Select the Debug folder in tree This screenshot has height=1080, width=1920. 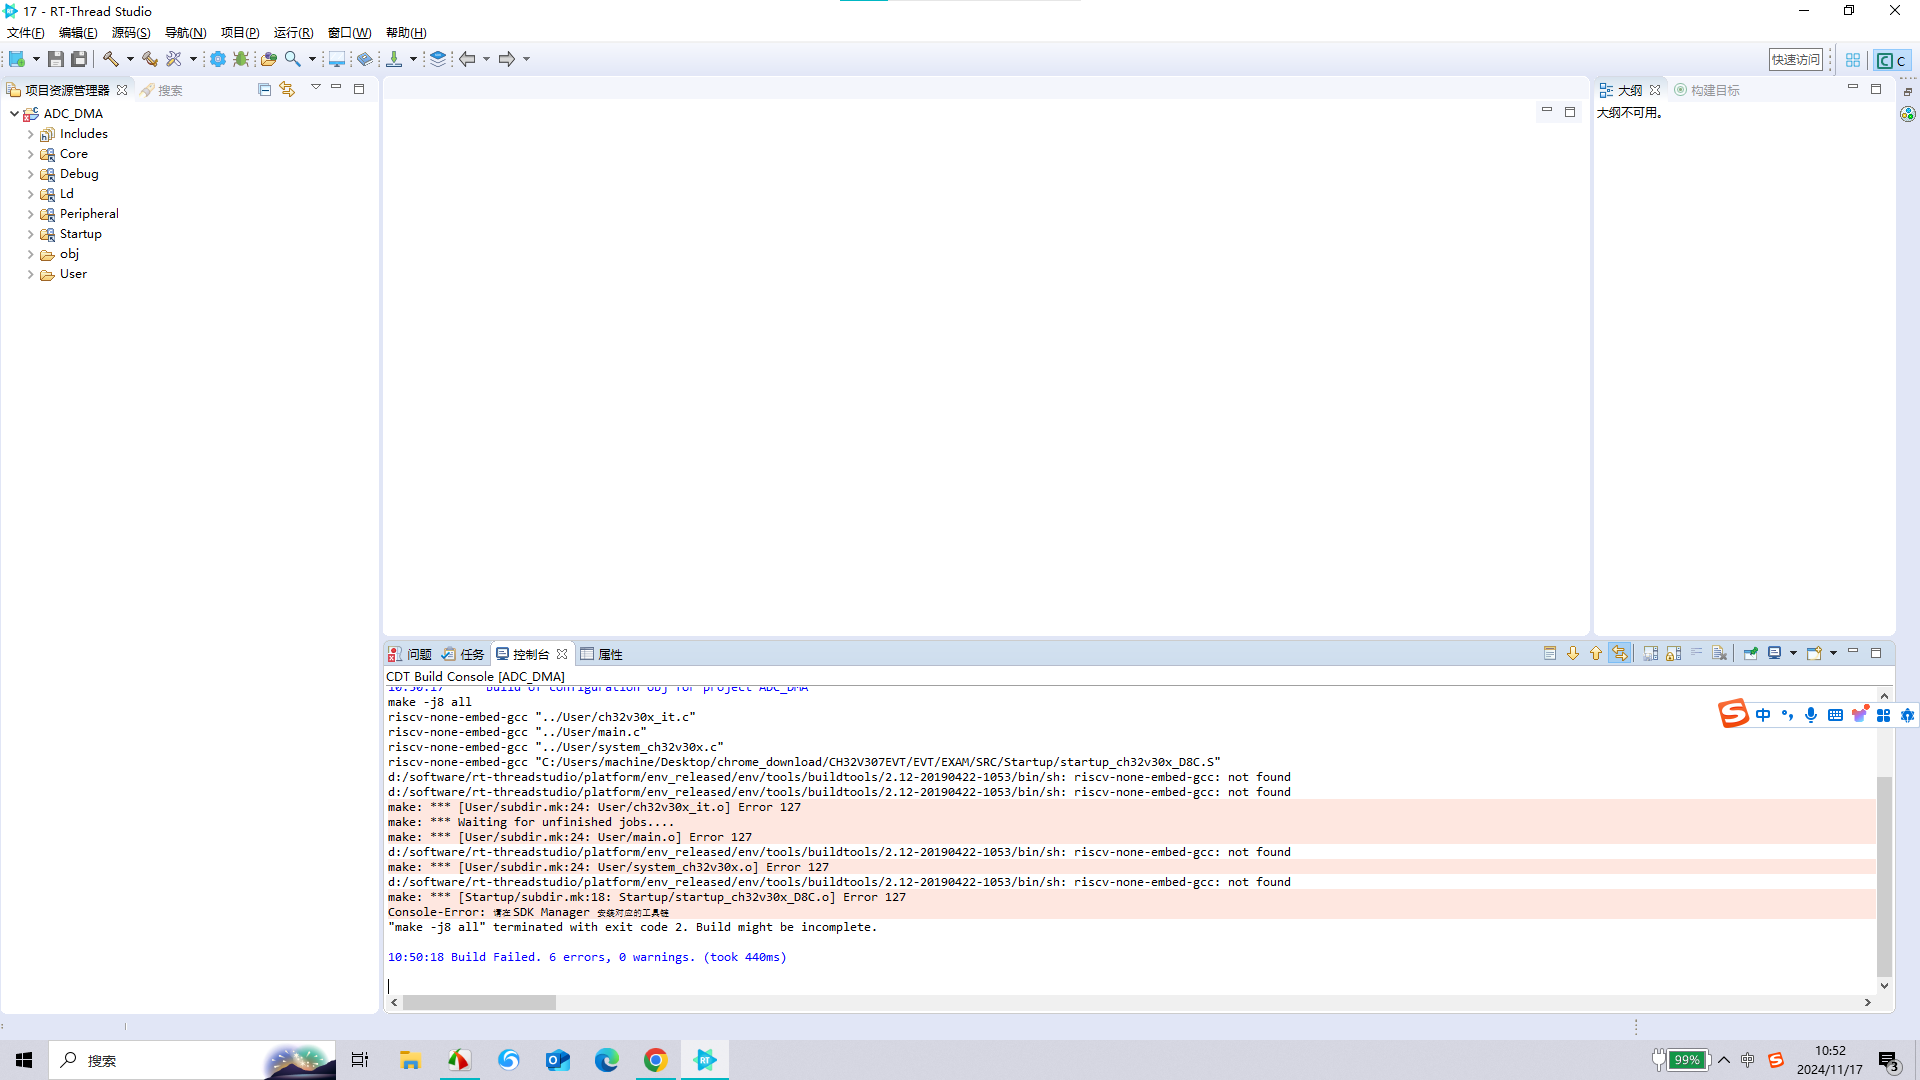click(79, 174)
